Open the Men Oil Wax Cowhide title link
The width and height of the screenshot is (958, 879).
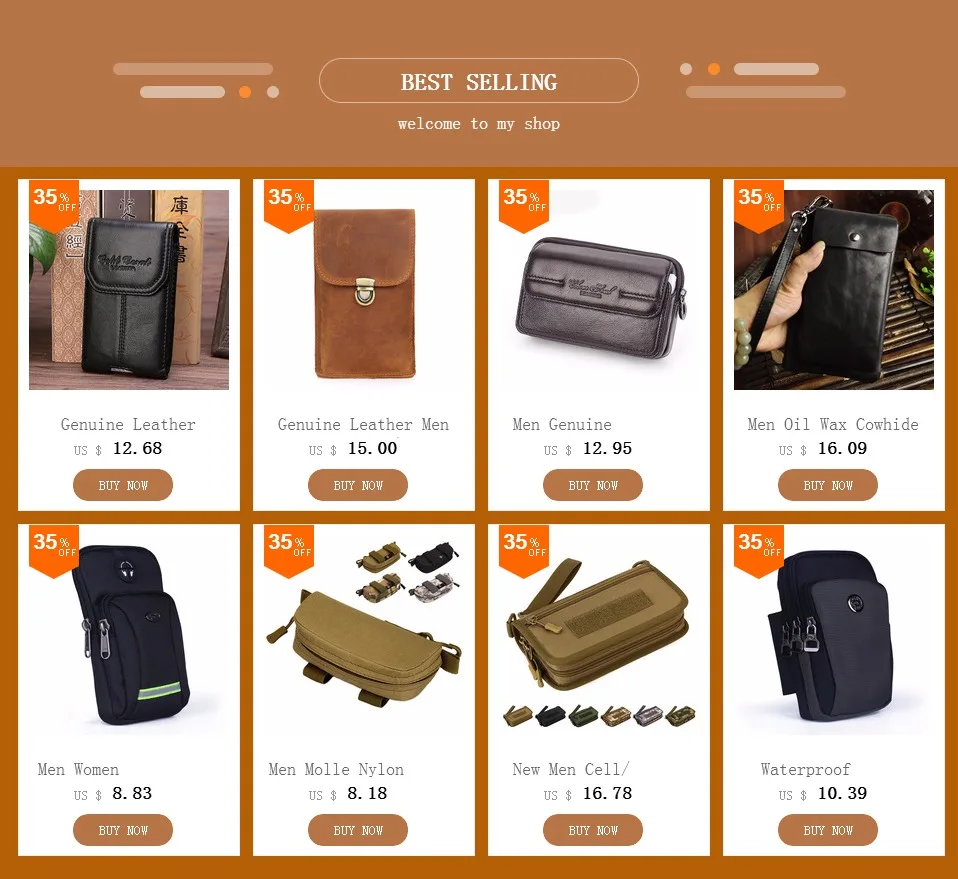833,425
